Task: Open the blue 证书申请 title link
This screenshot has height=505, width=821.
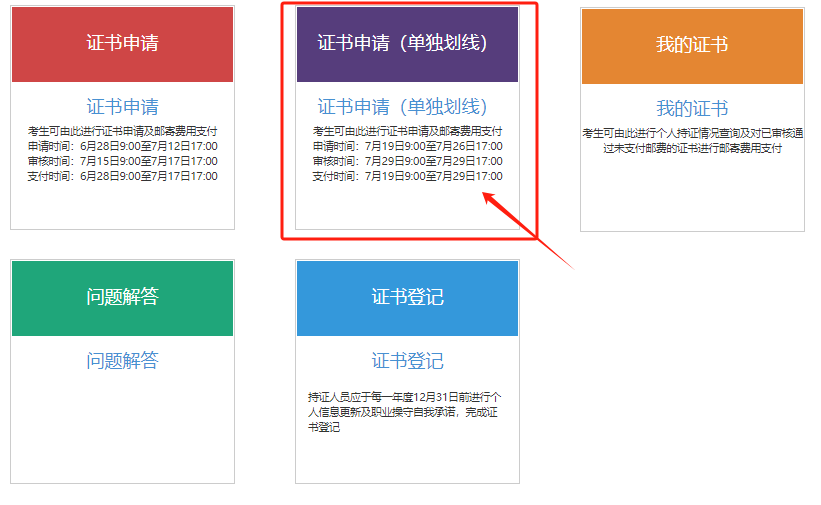Action: [122, 107]
